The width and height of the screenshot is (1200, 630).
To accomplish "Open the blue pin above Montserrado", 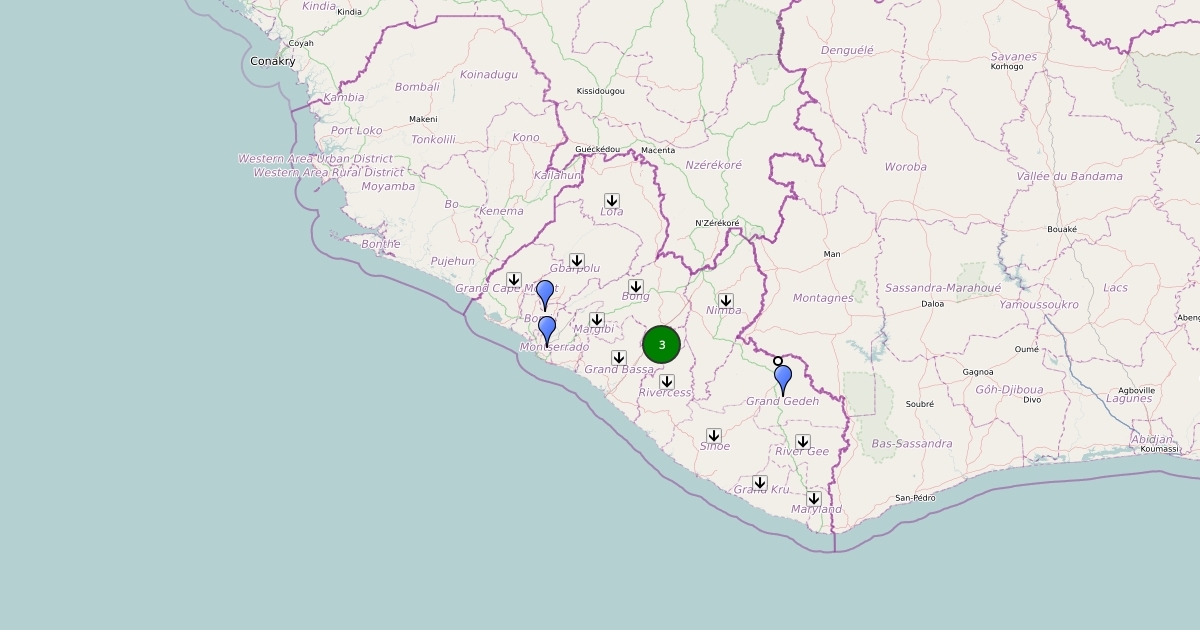I will coord(547,330).
